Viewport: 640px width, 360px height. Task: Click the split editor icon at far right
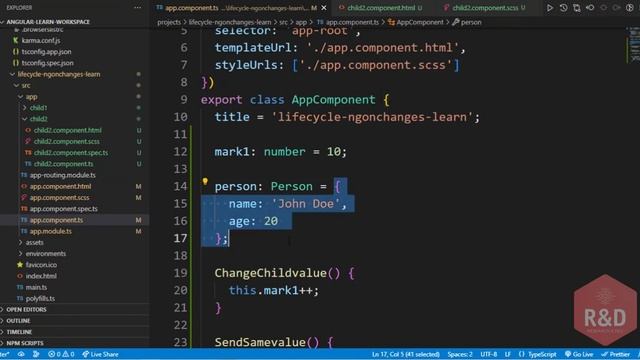pyautogui.click(x=630, y=8)
